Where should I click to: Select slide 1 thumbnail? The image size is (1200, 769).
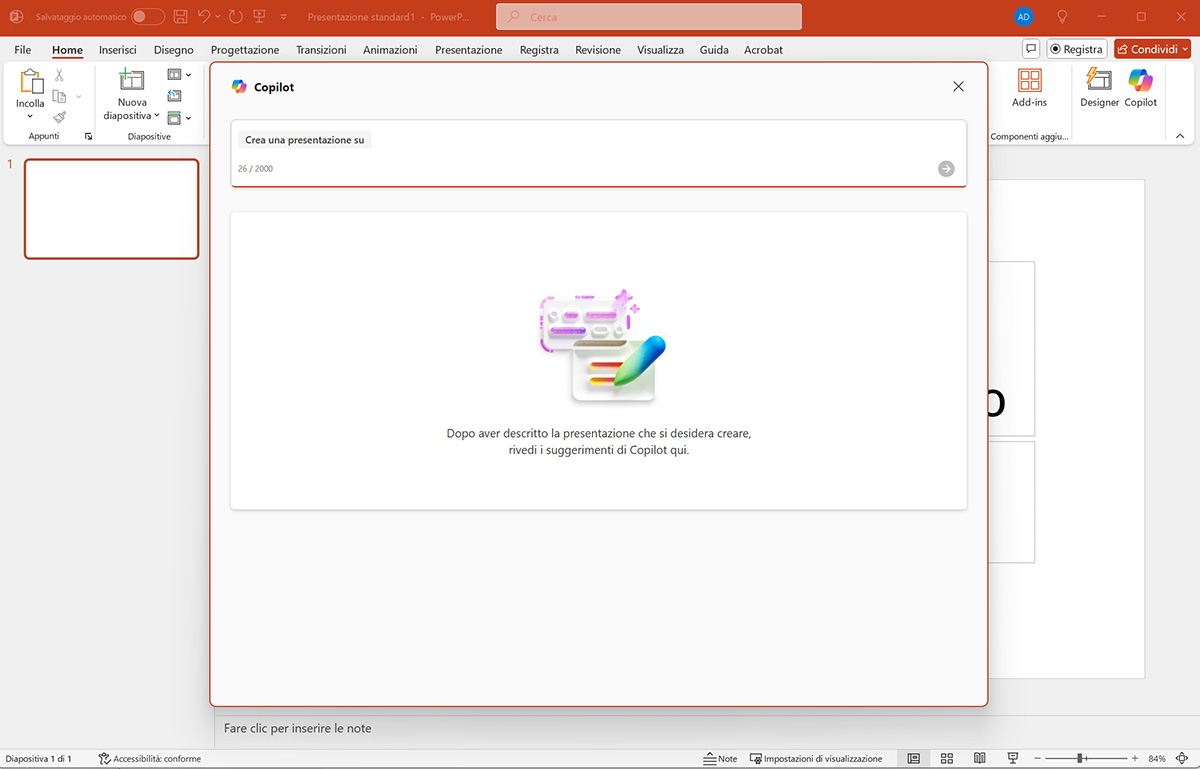coord(112,209)
